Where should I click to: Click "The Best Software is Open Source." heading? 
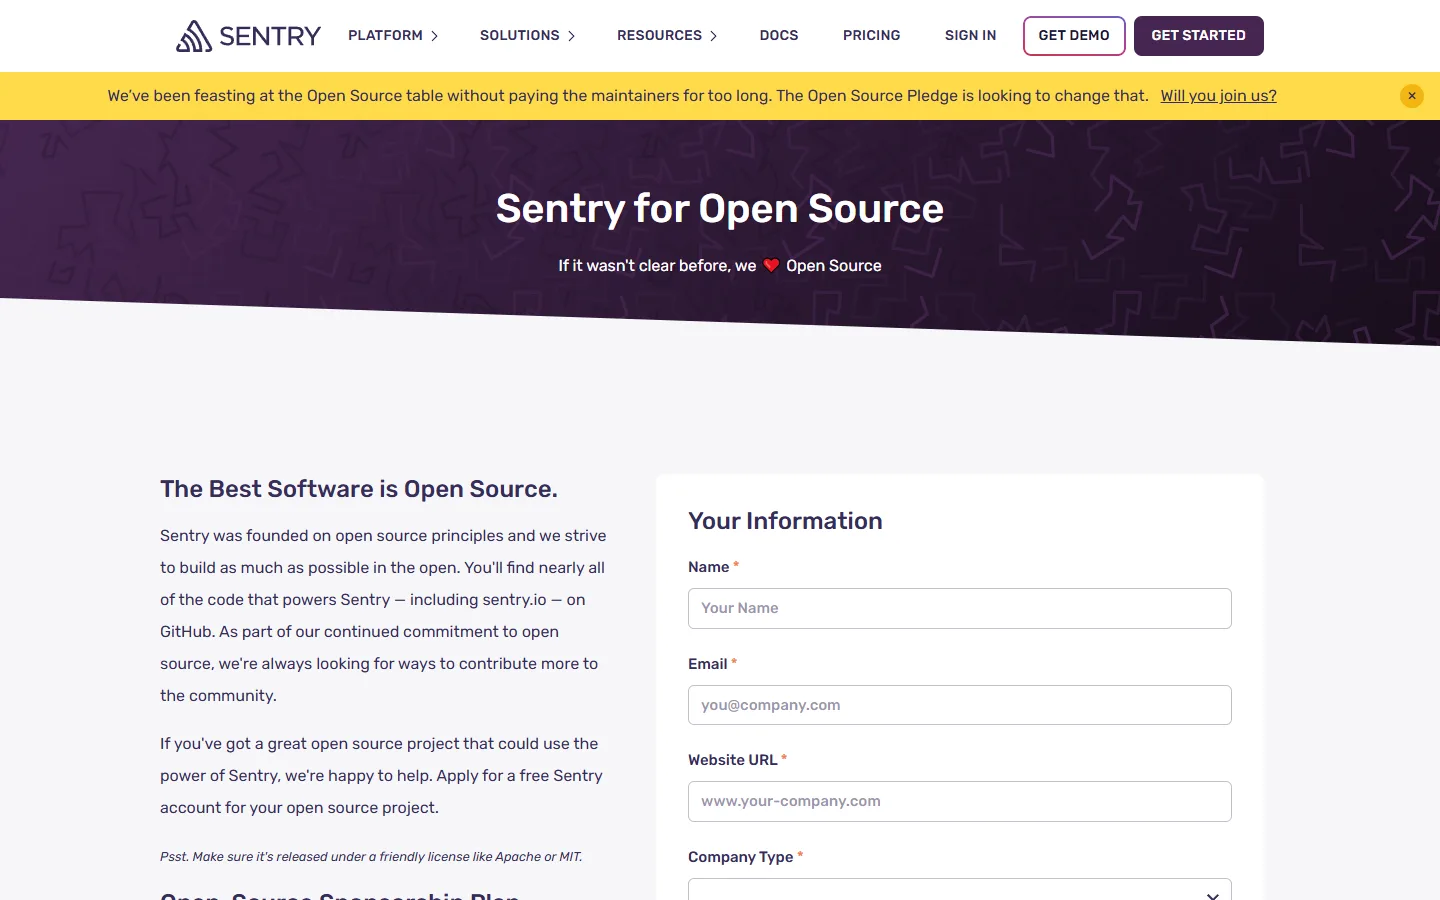coord(359,489)
